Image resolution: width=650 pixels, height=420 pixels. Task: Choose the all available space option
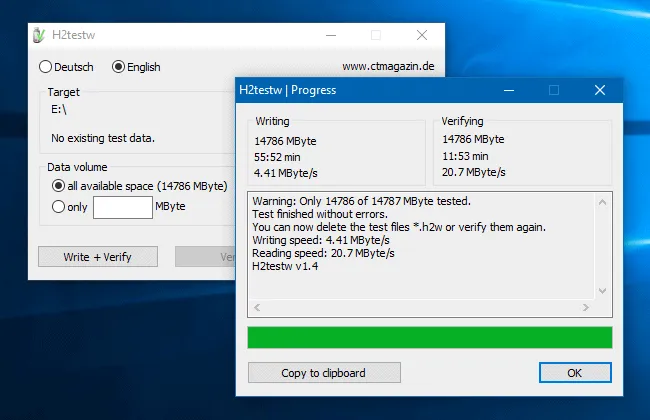58,186
